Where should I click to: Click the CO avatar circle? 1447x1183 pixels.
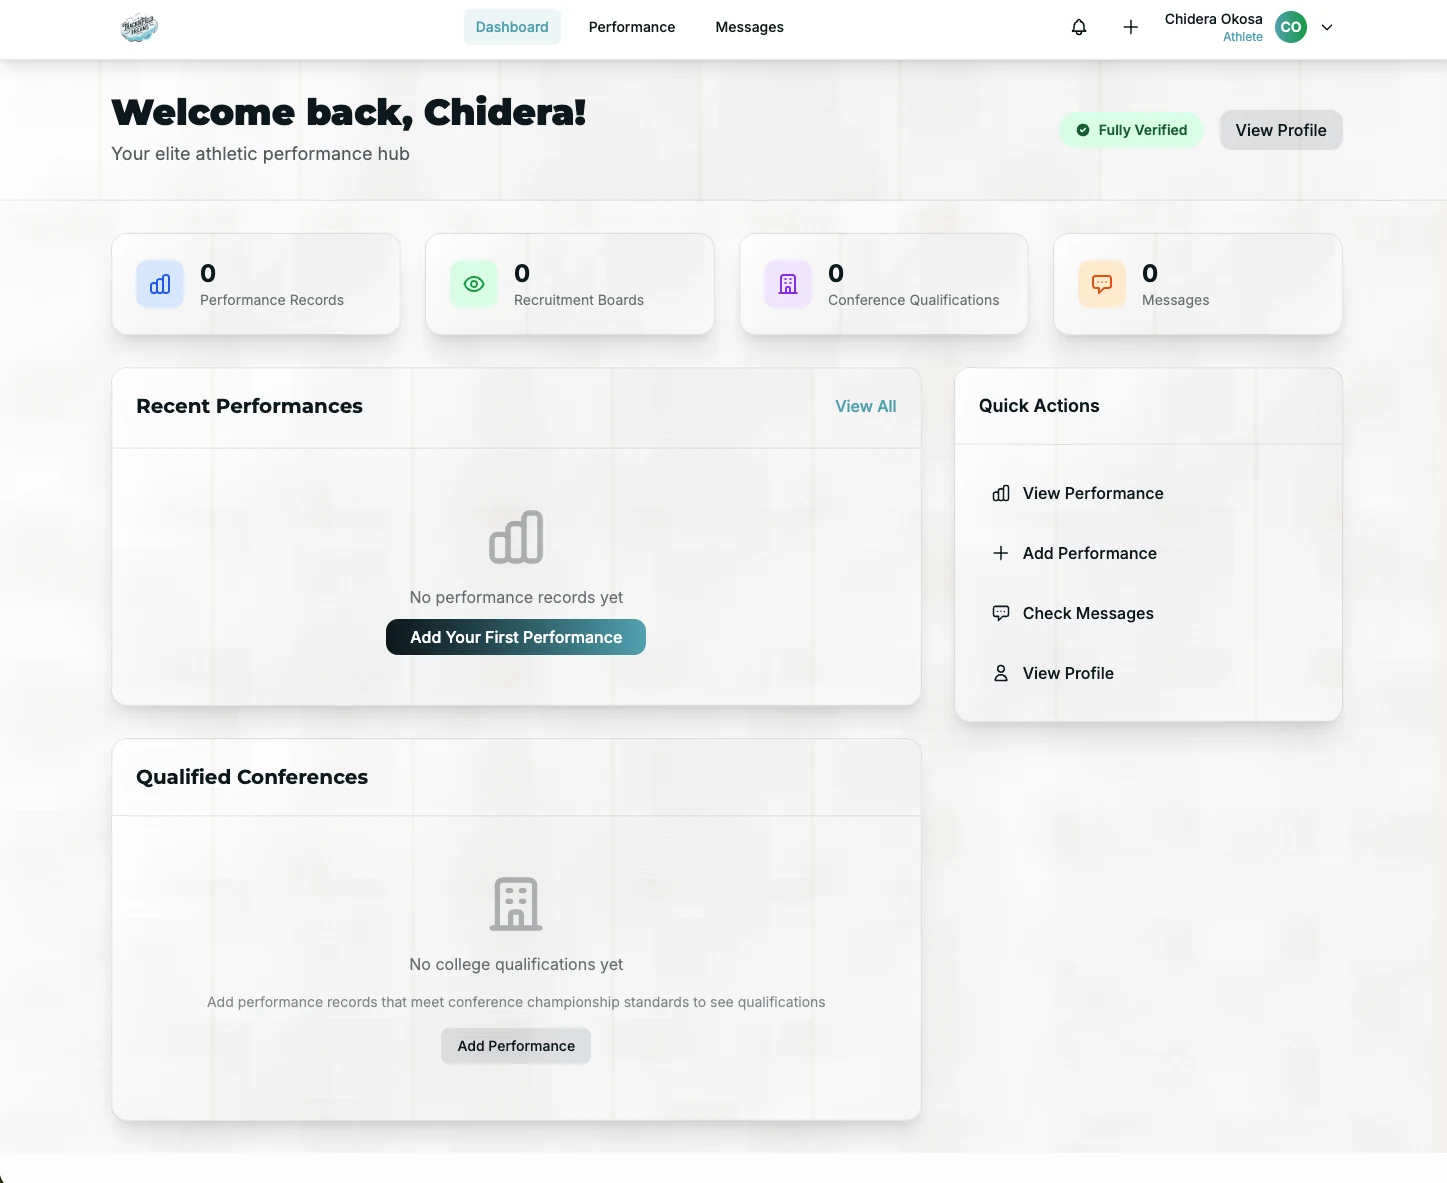click(1291, 27)
